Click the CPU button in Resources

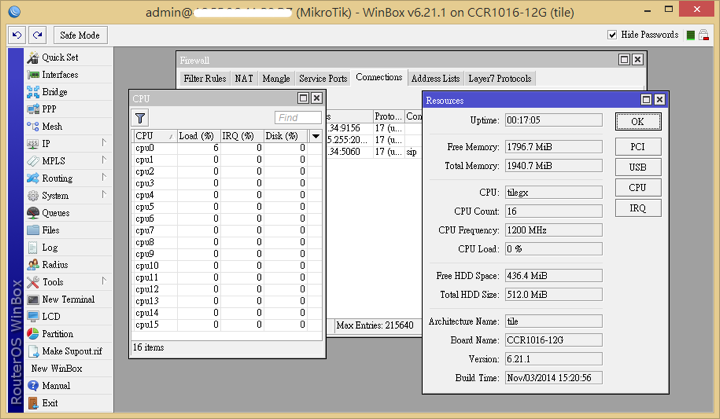pos(638,187)
